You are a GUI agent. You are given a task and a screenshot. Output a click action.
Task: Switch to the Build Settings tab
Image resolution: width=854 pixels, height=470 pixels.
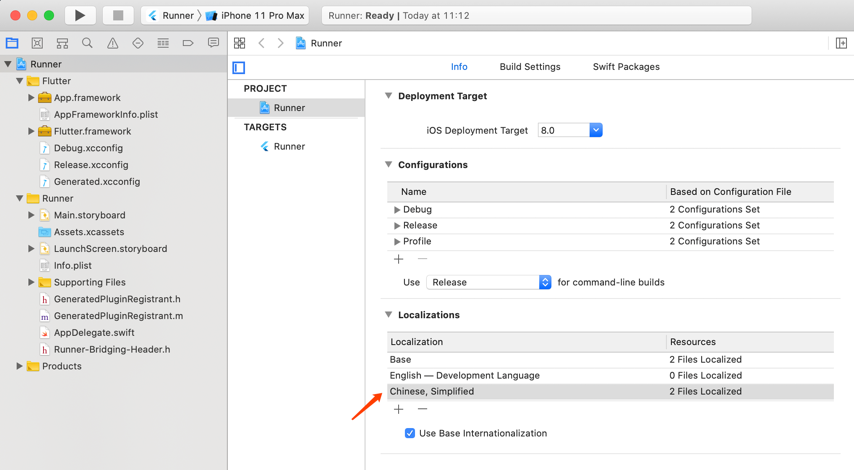(530, 66)
